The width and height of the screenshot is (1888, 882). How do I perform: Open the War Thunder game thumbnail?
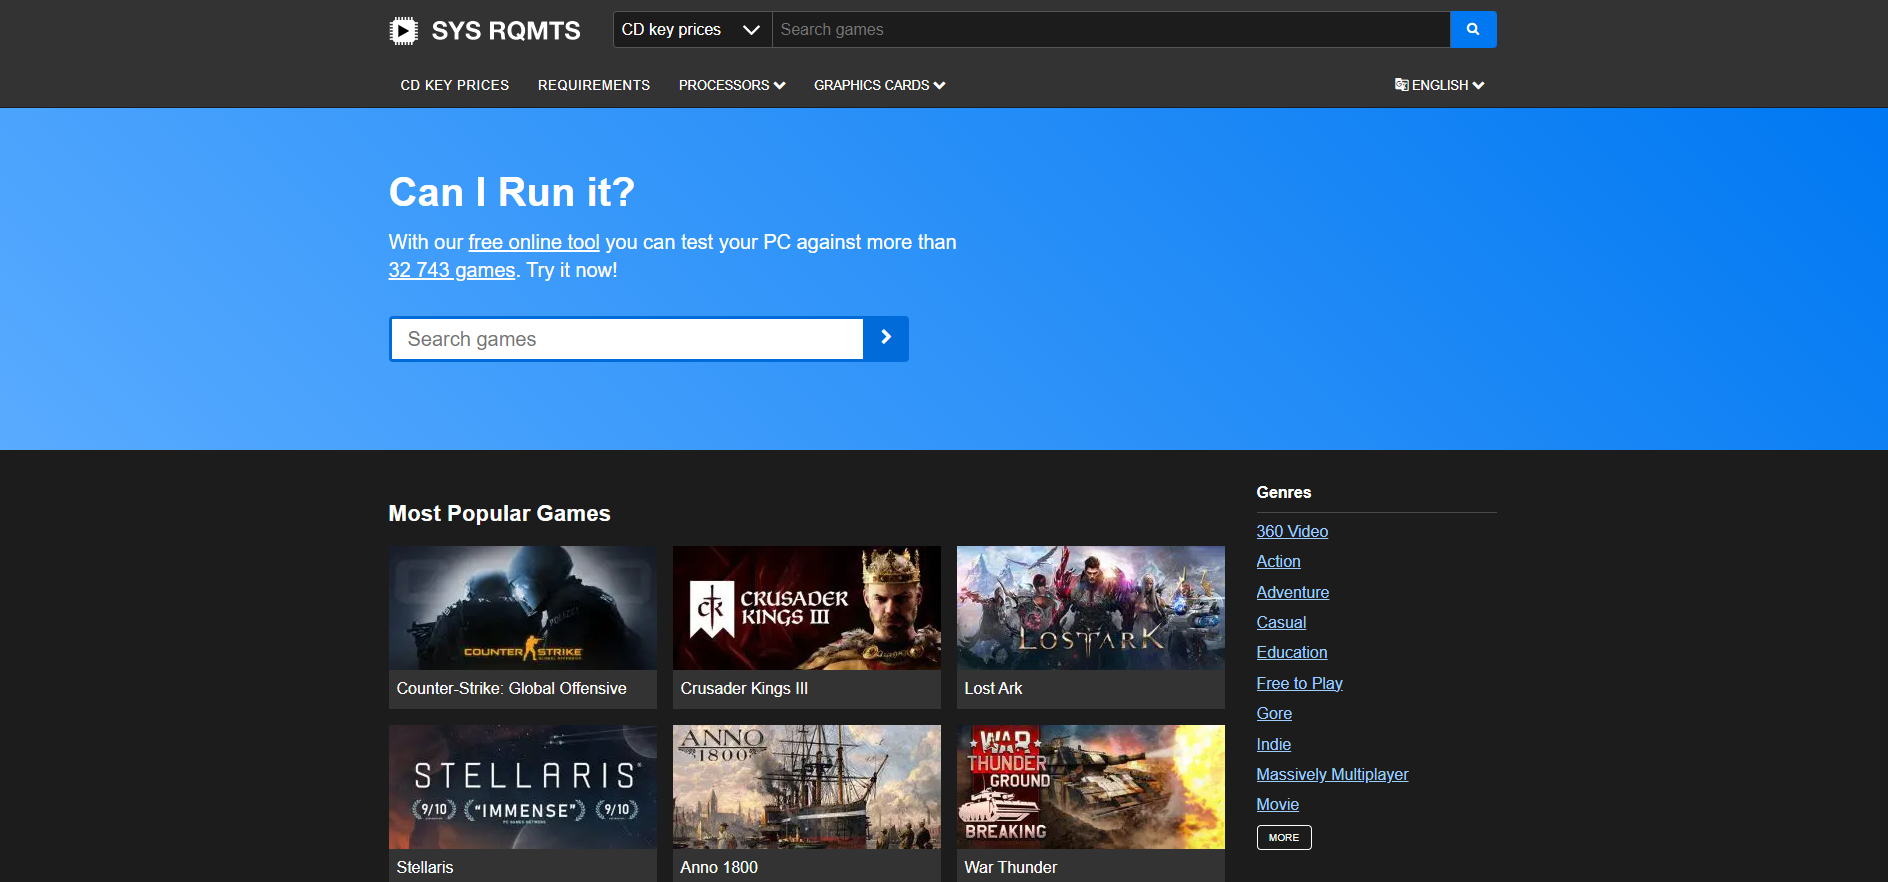pyautogui.click(x=1091, y=787)
